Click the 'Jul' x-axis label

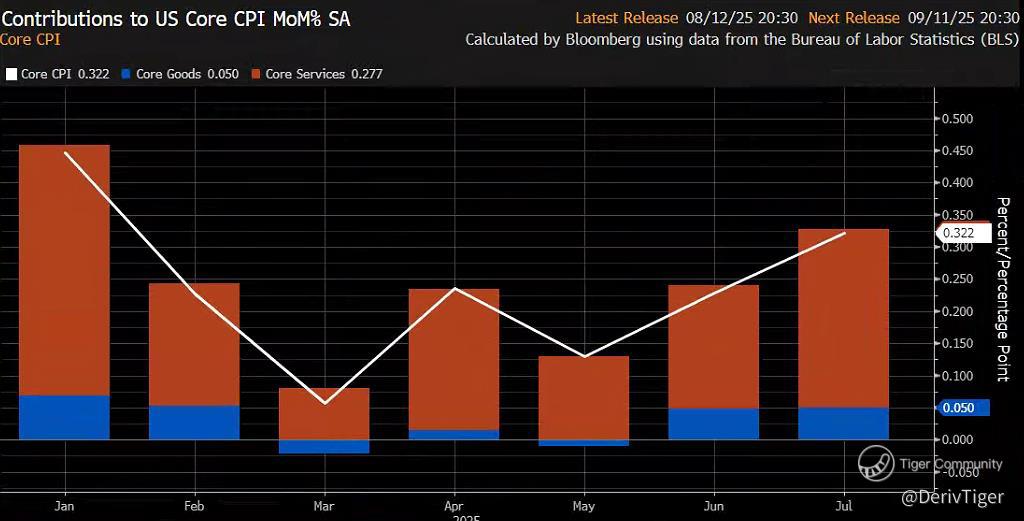(x=844, y=506)
